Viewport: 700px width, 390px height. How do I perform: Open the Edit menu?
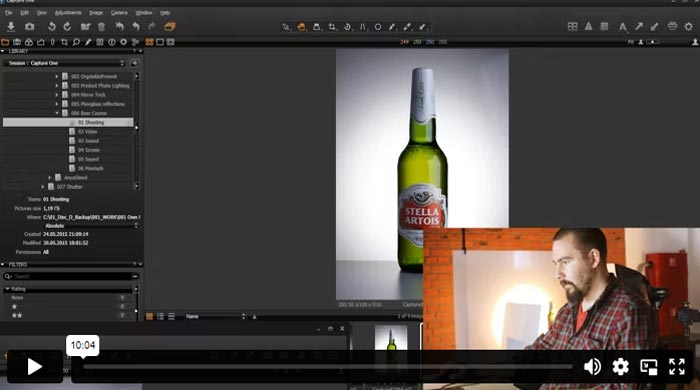[x=25, y=12]
